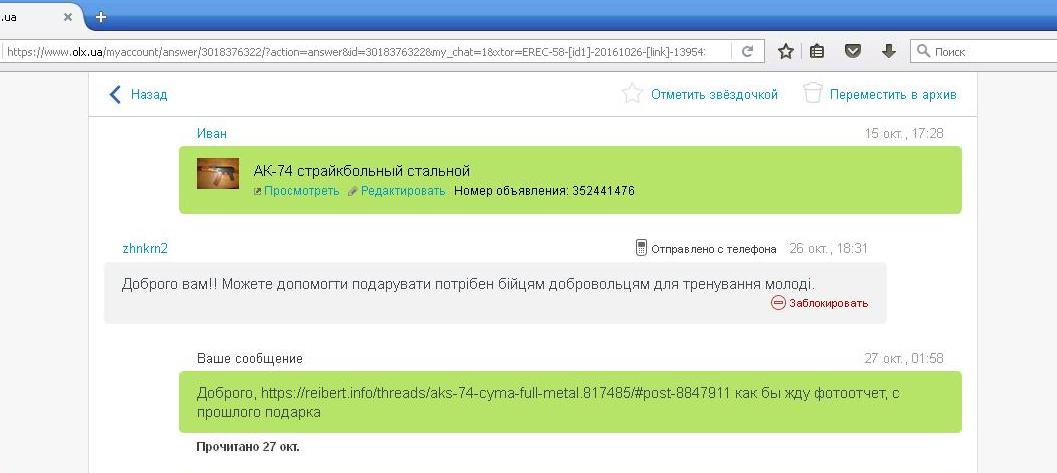The image size is (1057, 473).
Task: Click the phone icon near Отправлено с телефона
Action: pyautogui.click(x=641, y=248)
